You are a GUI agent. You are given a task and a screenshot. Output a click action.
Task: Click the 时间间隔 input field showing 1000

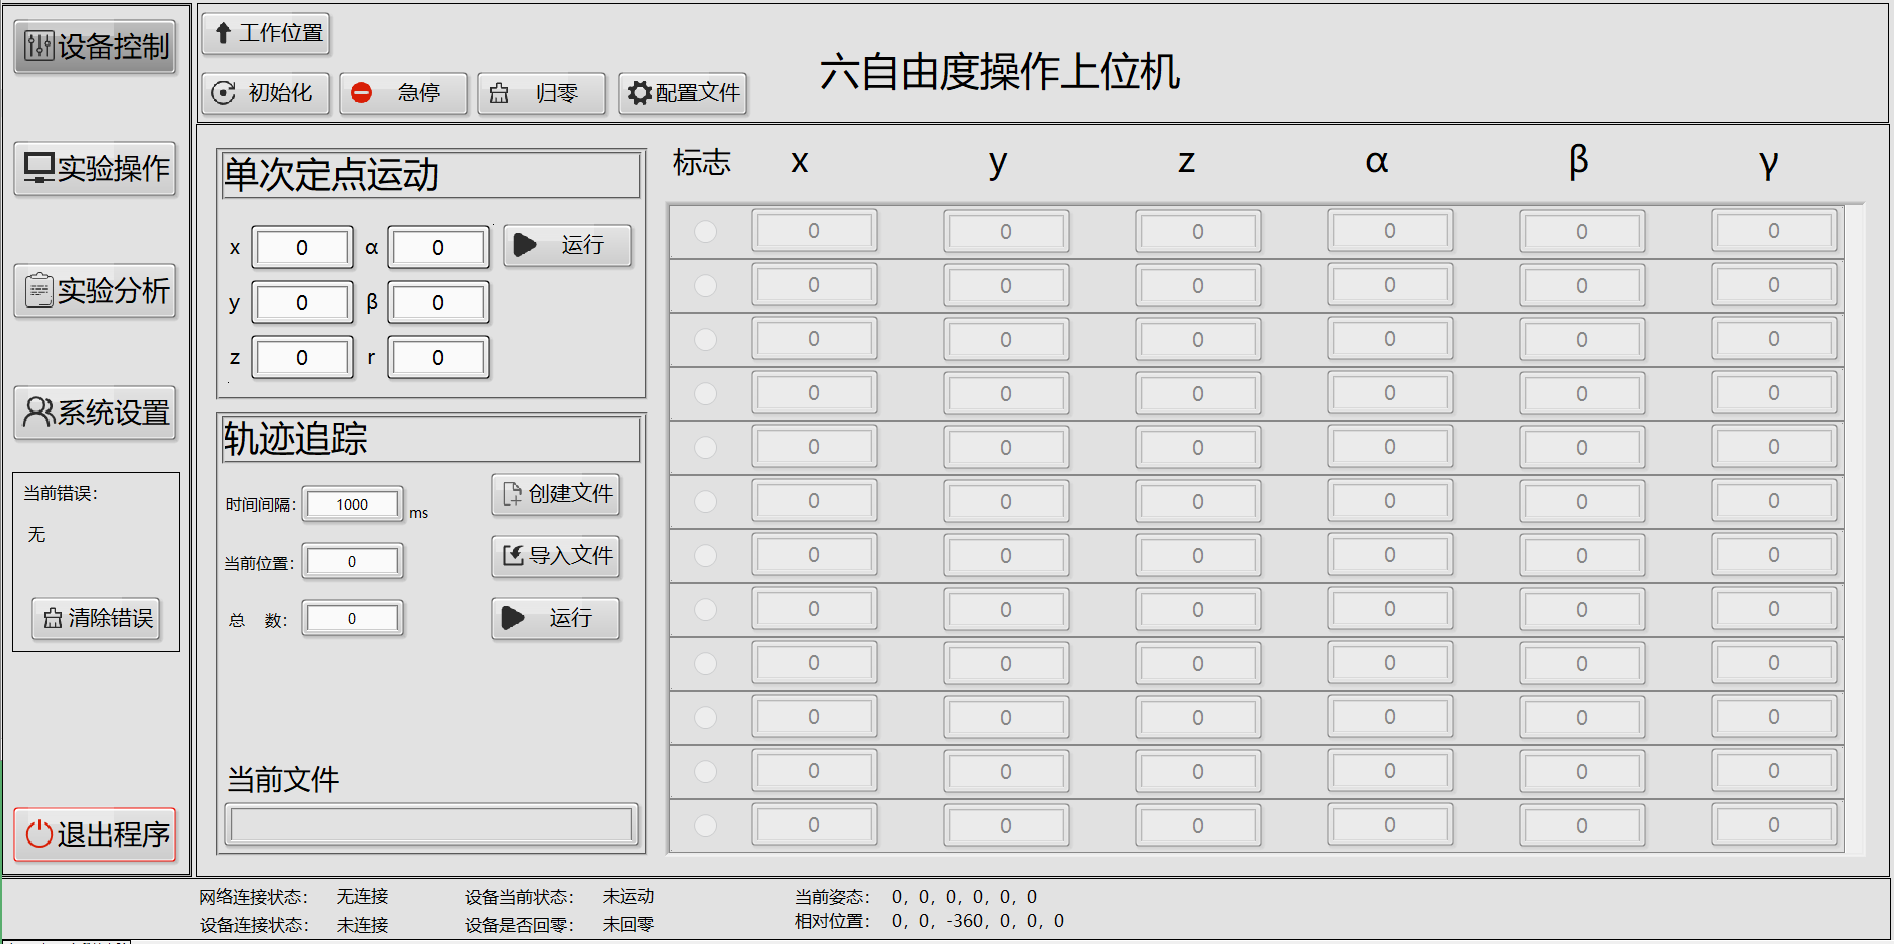tap(352, 505)
